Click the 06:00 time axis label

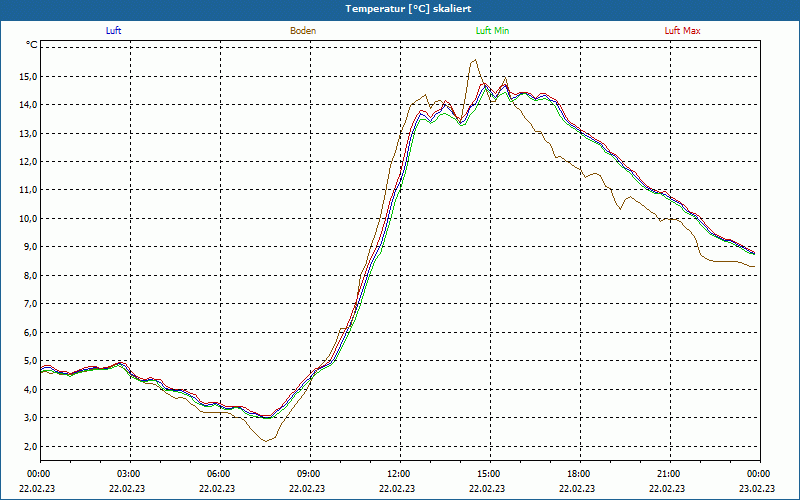(220, 474)
